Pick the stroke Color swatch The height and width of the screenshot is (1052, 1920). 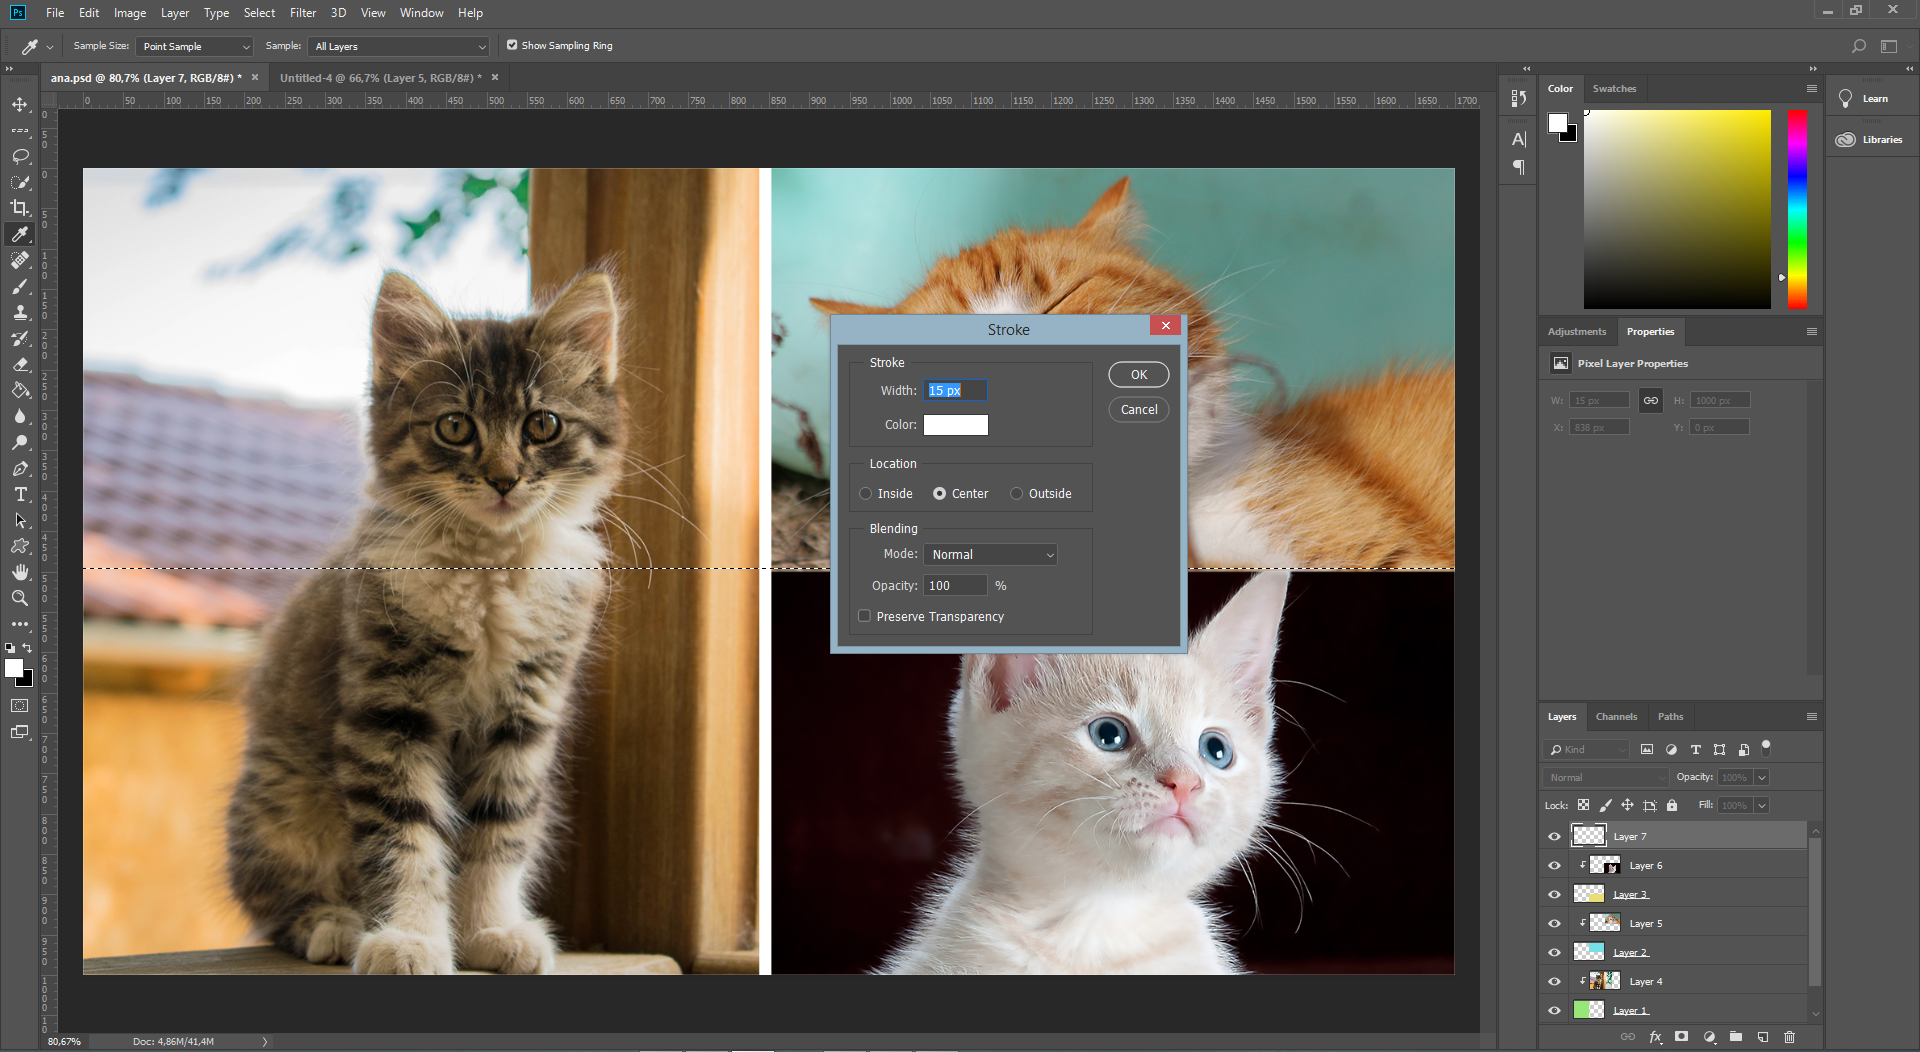[x=955, y=425]
